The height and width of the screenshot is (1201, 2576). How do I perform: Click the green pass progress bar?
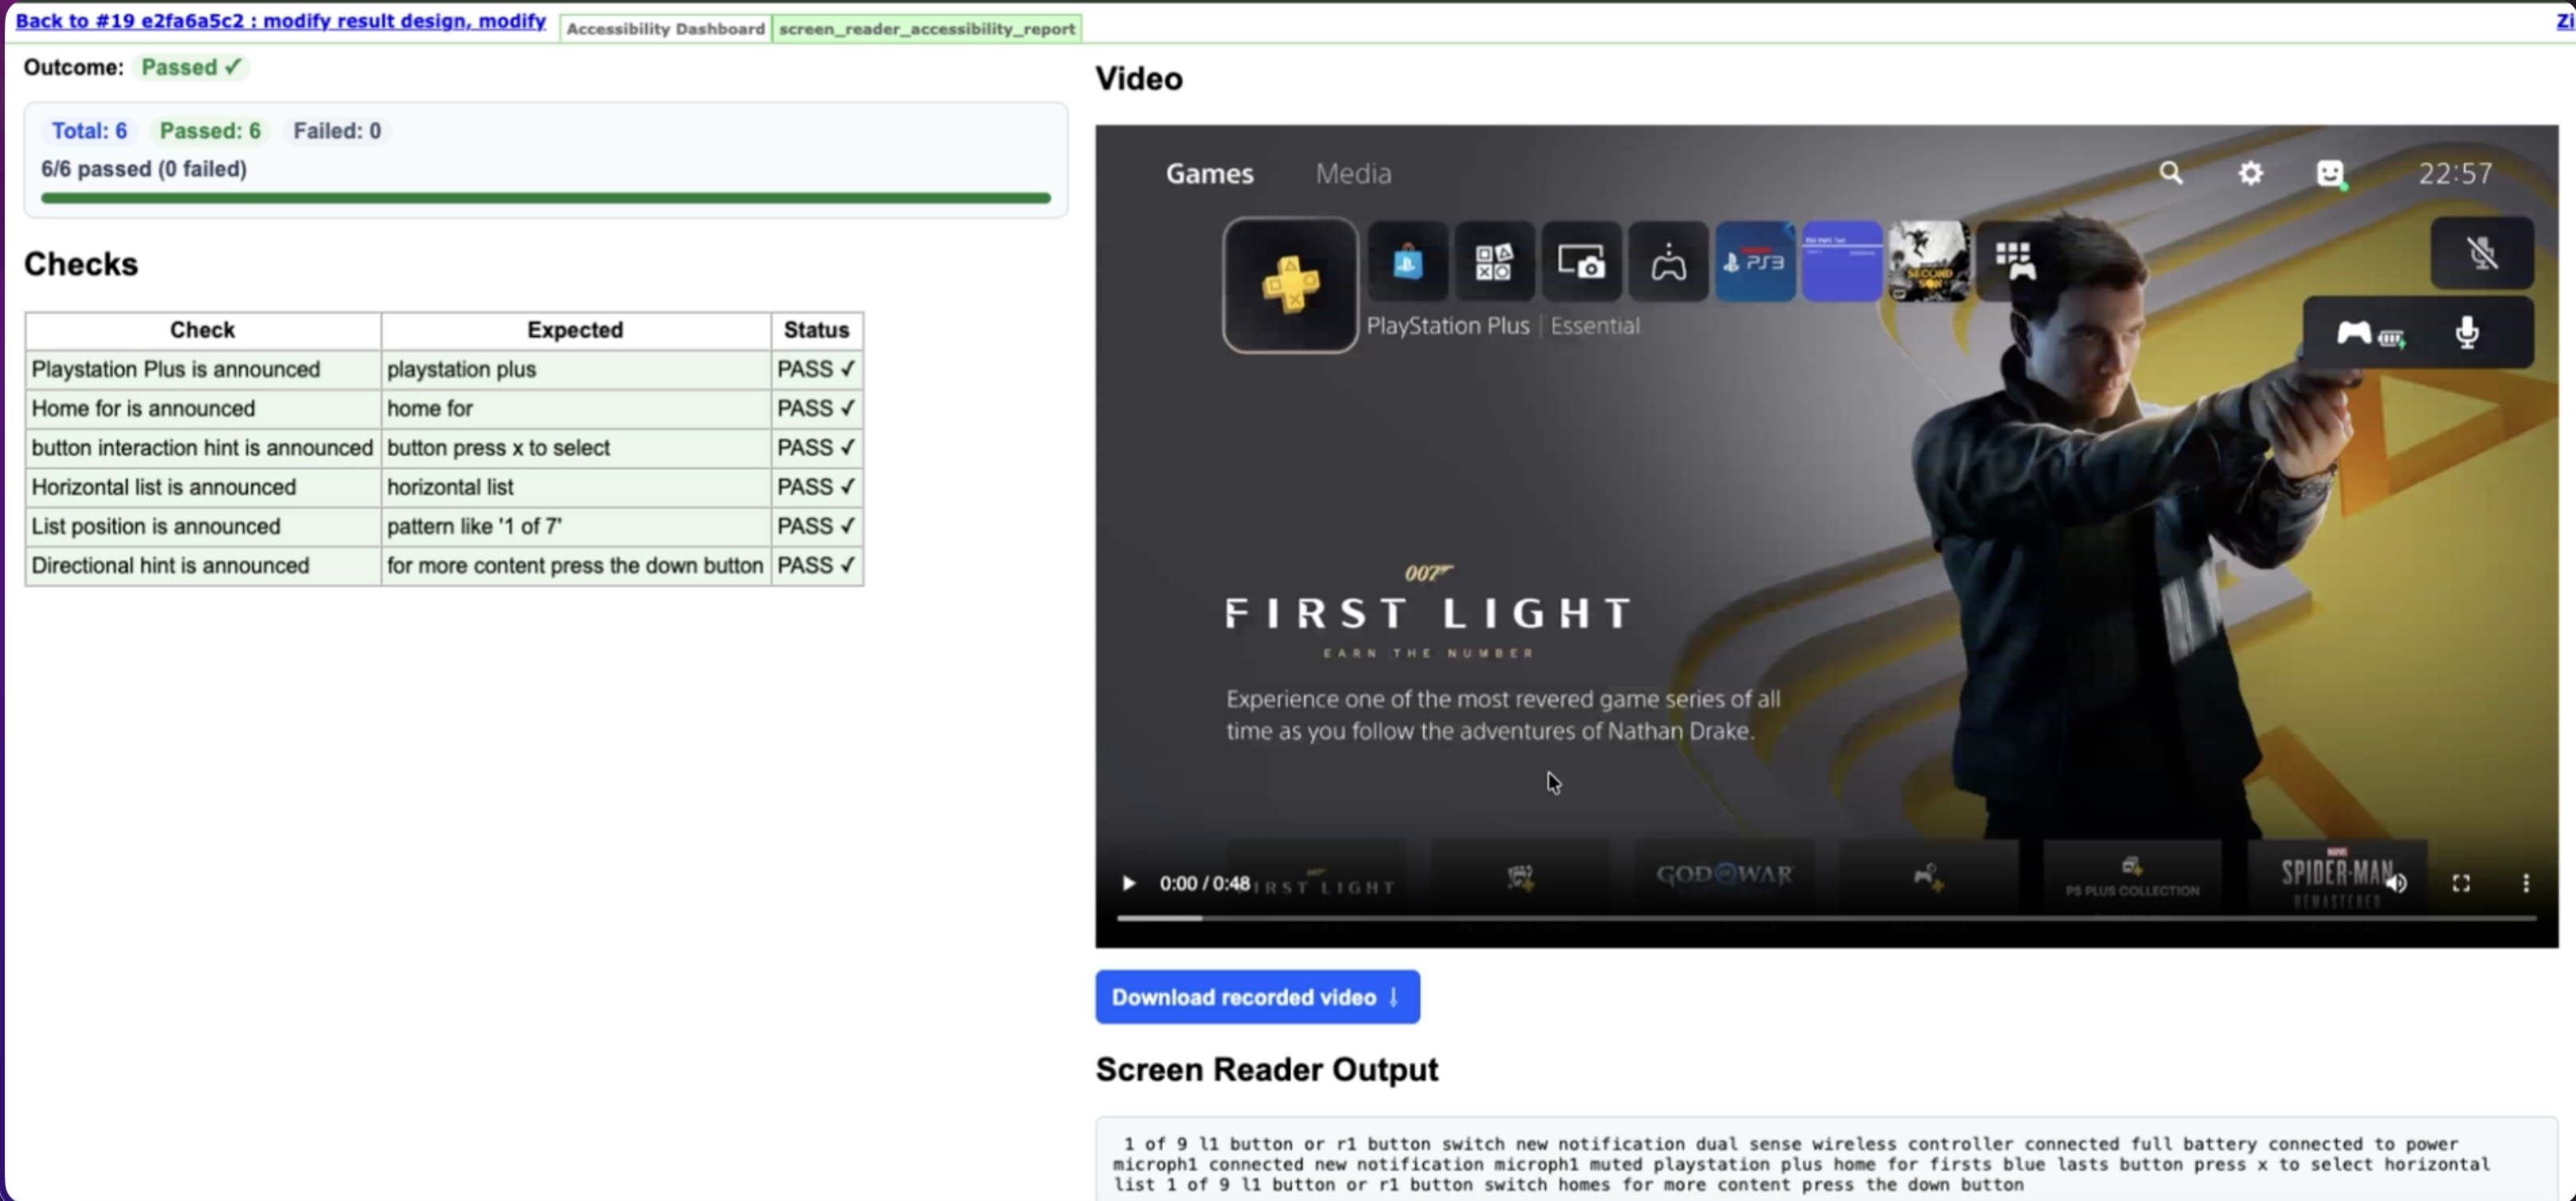tap(546, 198)
